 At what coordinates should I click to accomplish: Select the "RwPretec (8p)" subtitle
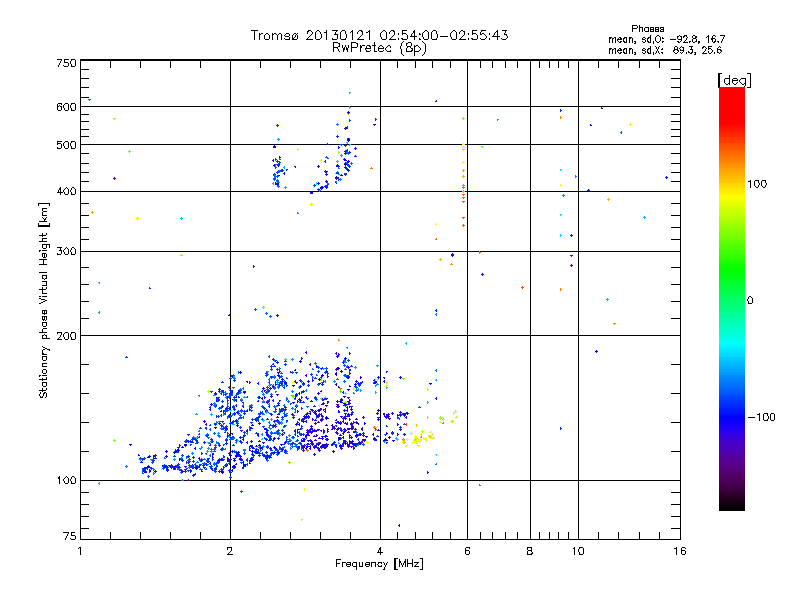[379, 48]
